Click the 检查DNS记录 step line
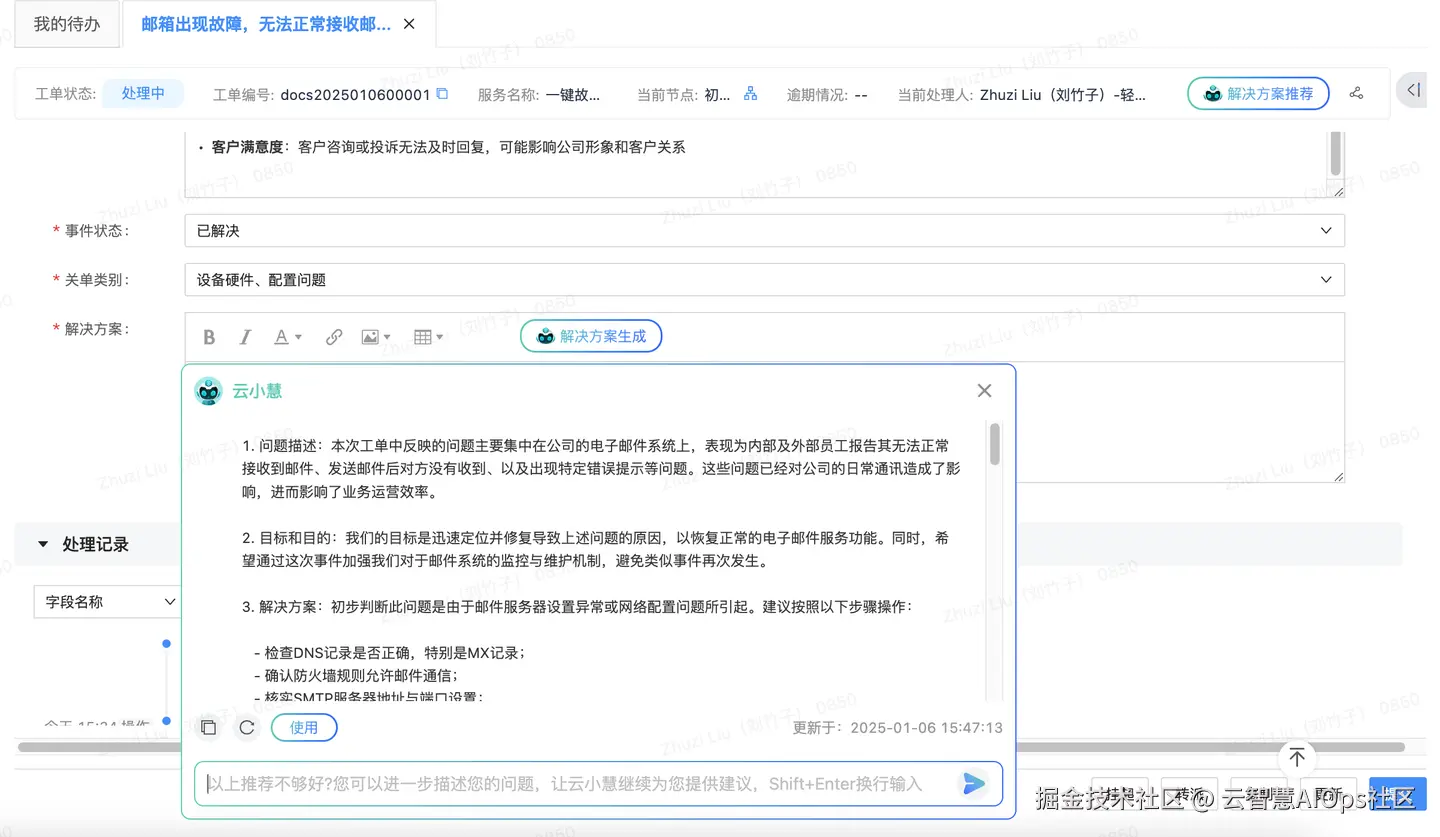The image size is (1440, 837). point(390,653)
